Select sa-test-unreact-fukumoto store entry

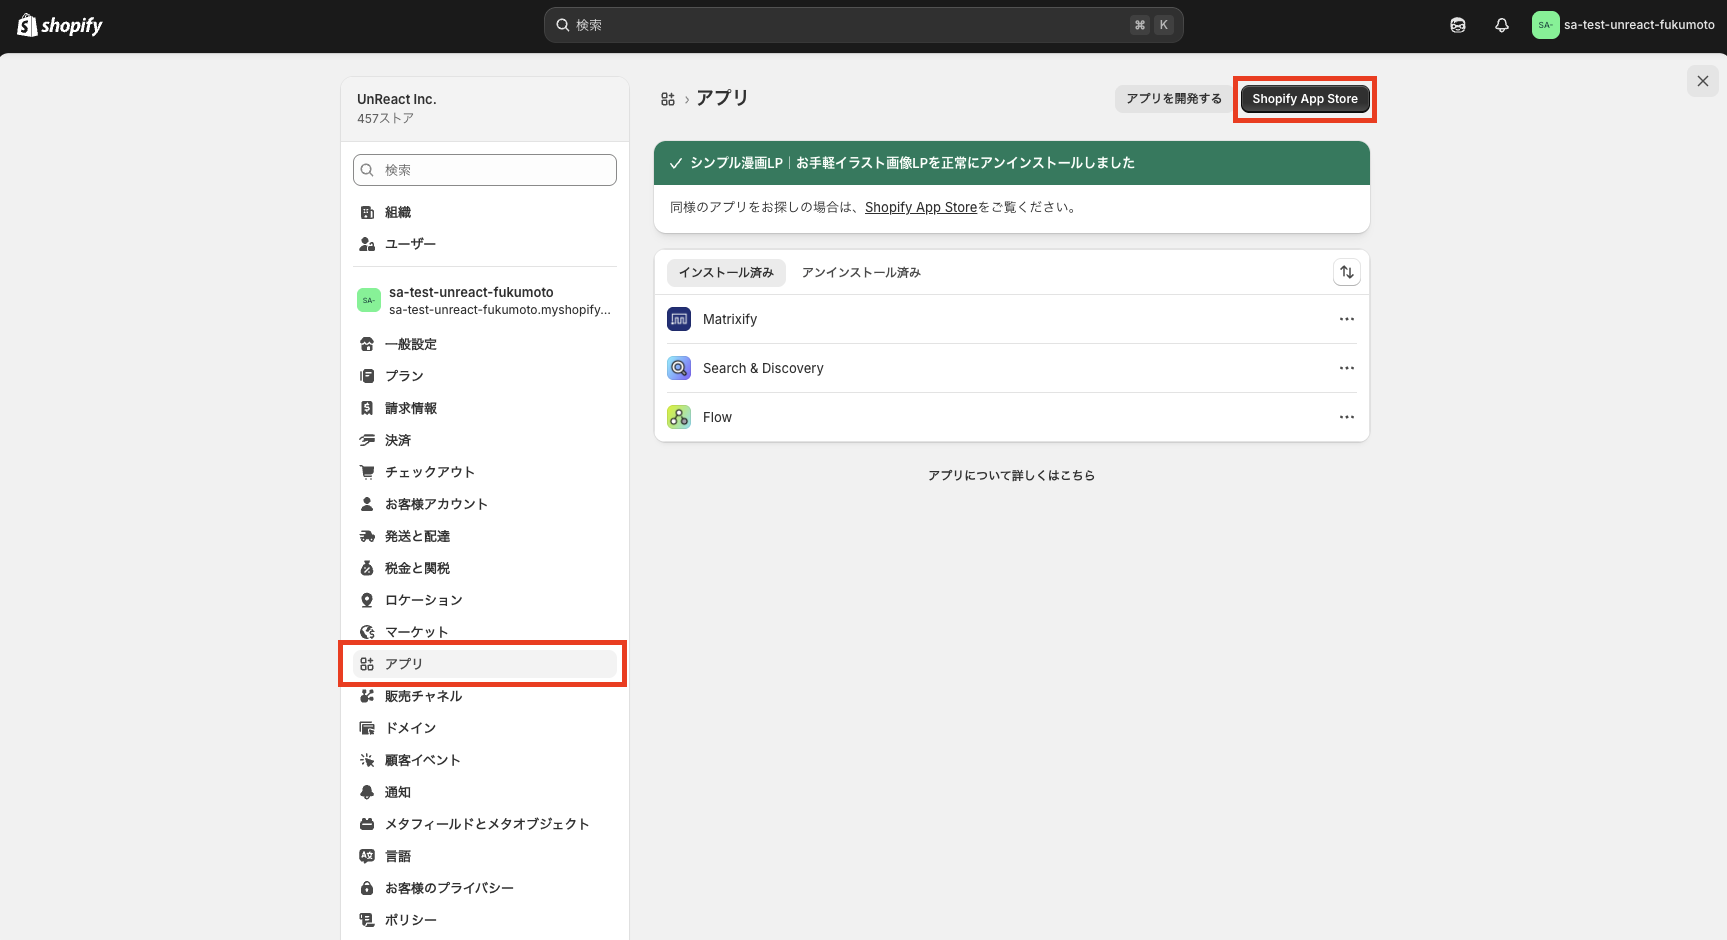click(x=485, y=300)
